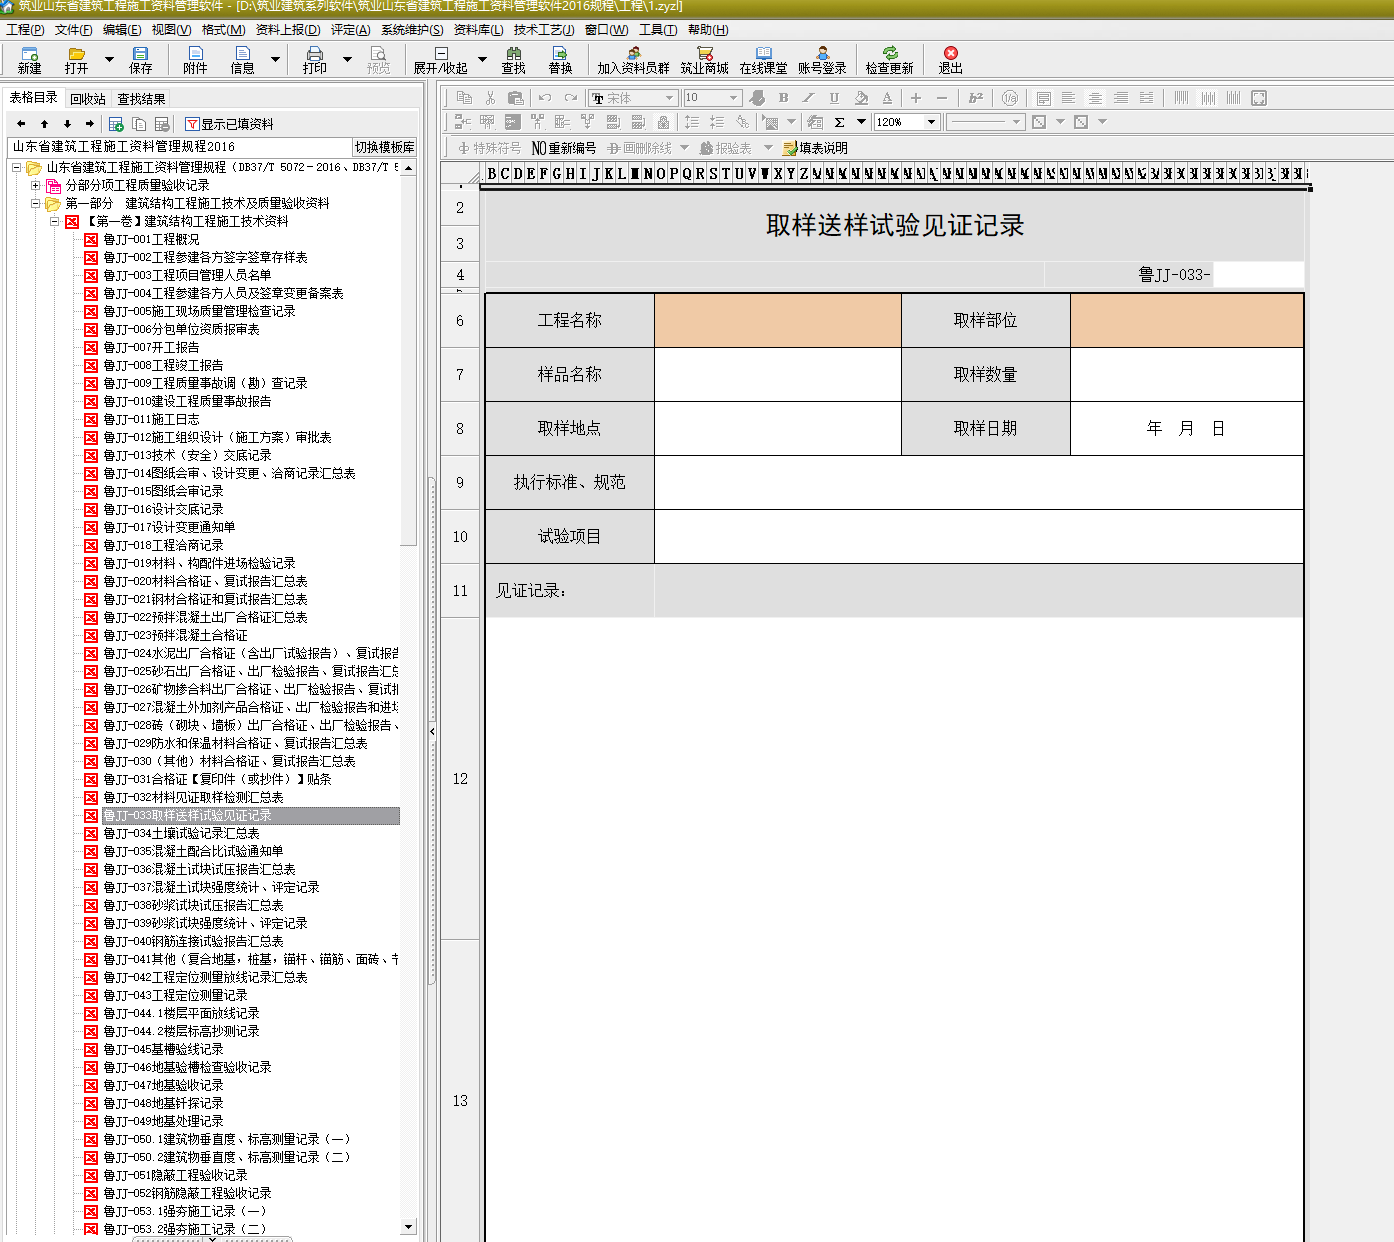This screenshot has width=1394, height=1242.
Task: Move tree item down with down arrow
Action: tap(67, 124)
